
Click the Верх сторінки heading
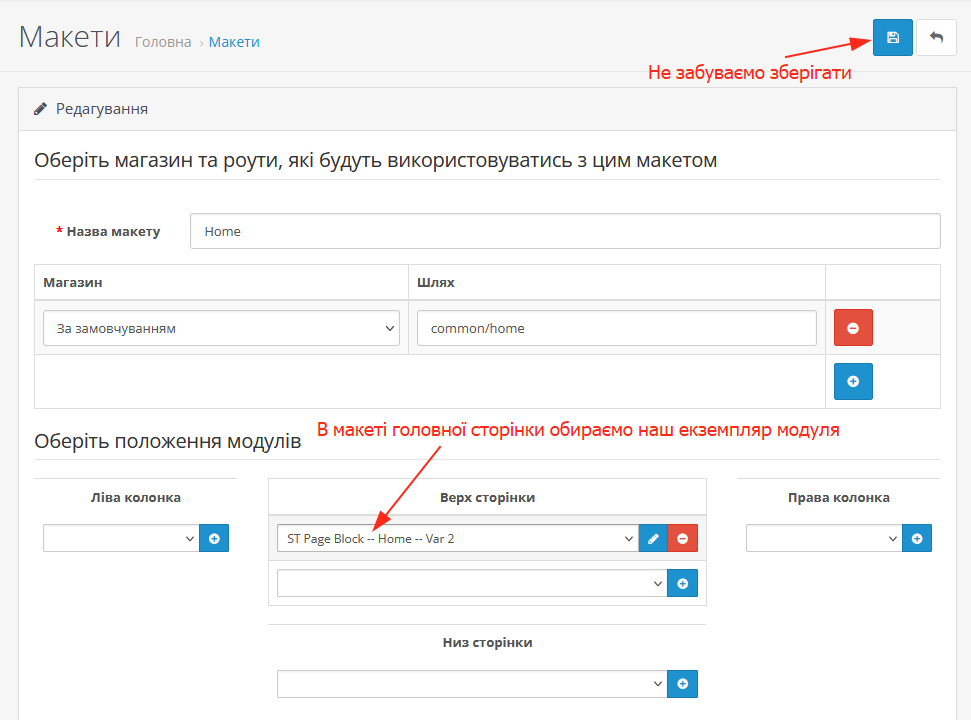[x=487, y=498]
